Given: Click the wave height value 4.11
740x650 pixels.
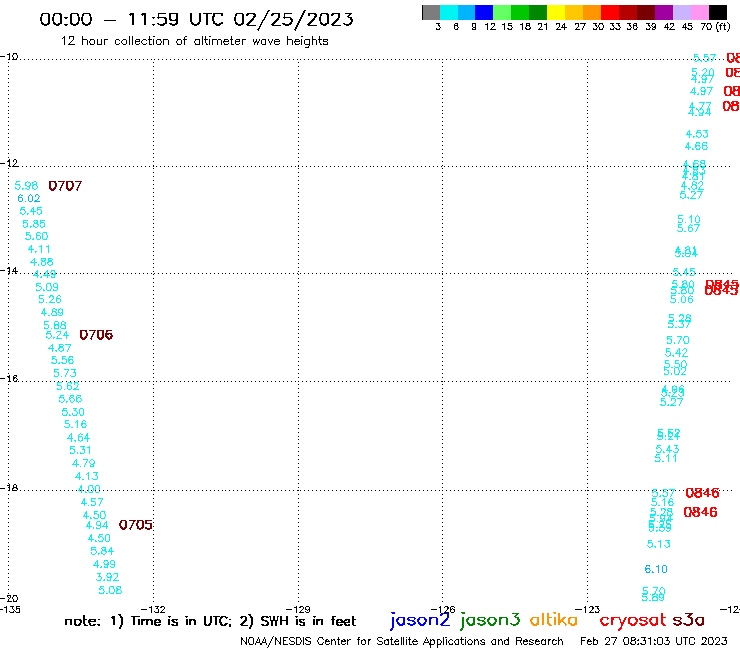Looking at the screenshot, I should pyautogui.click(x=39, y=249).
